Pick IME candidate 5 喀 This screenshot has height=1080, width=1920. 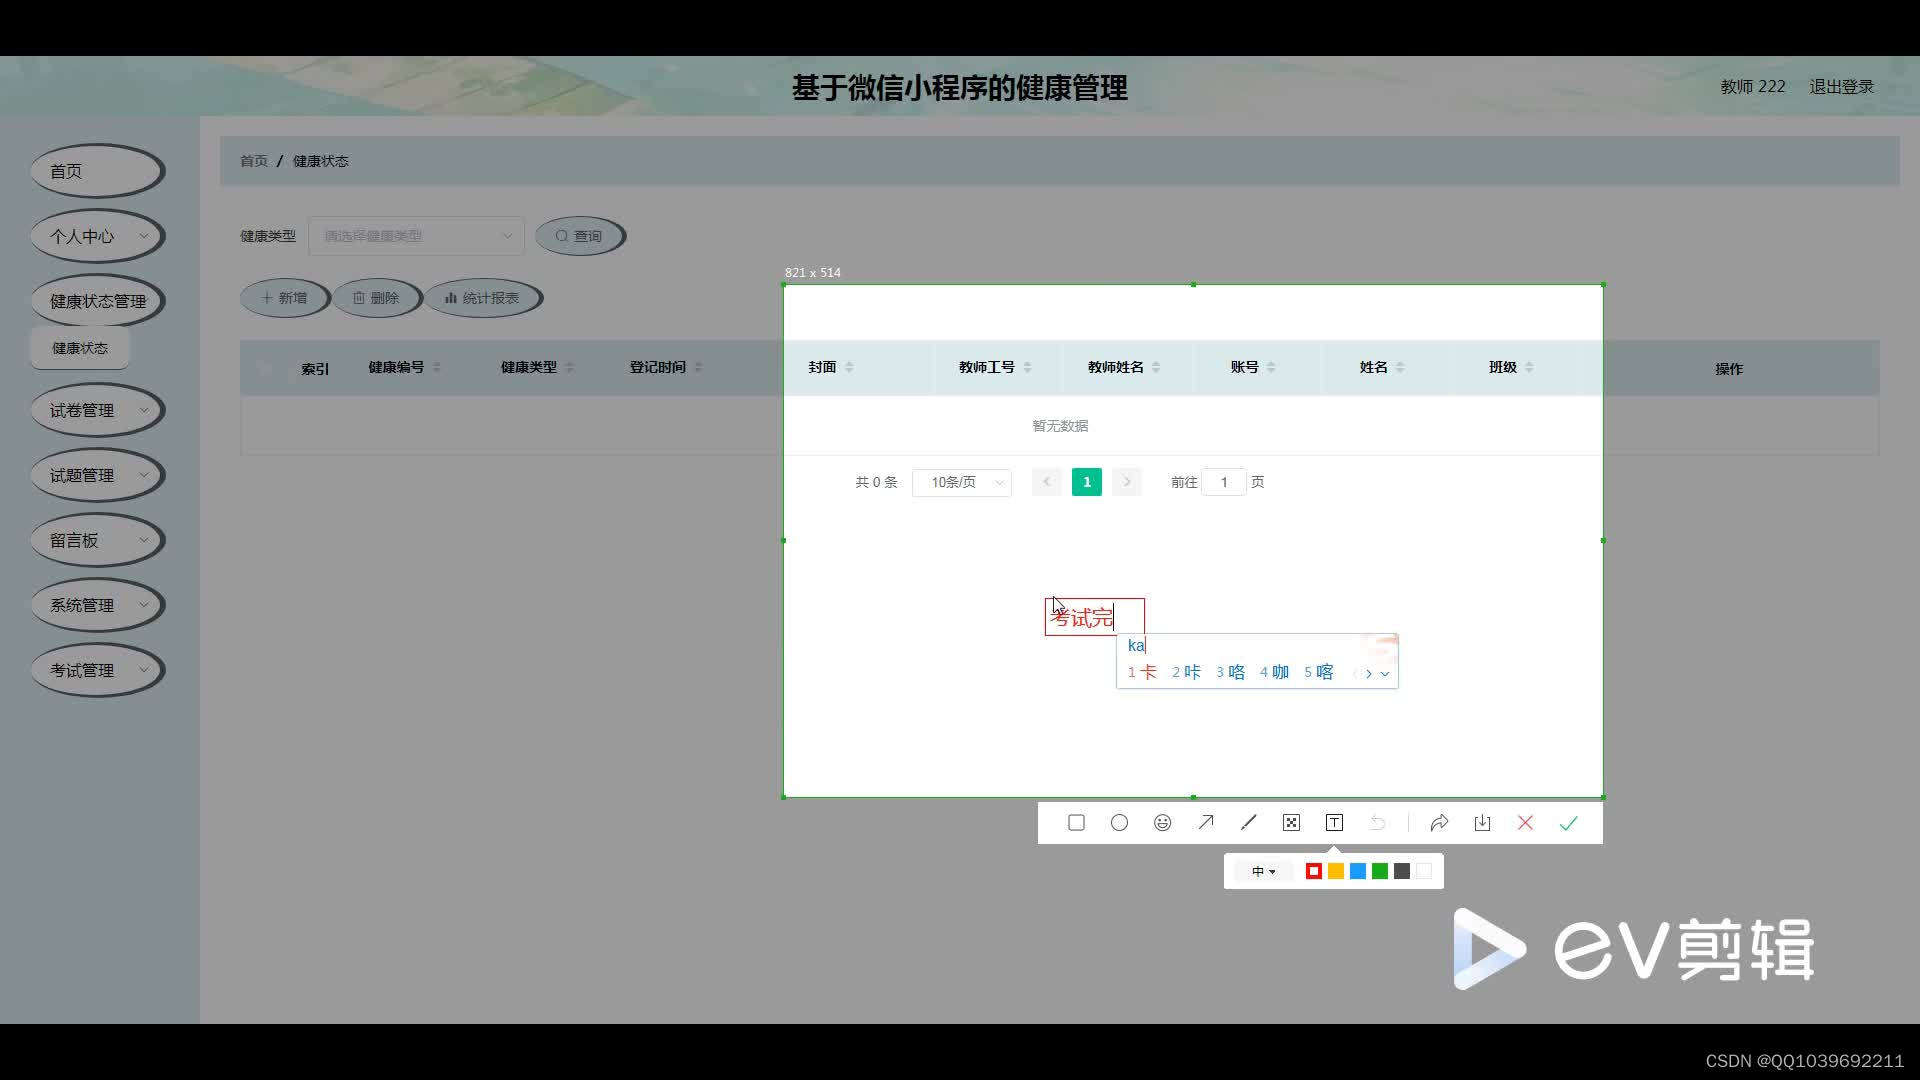tap(1318, 673)
